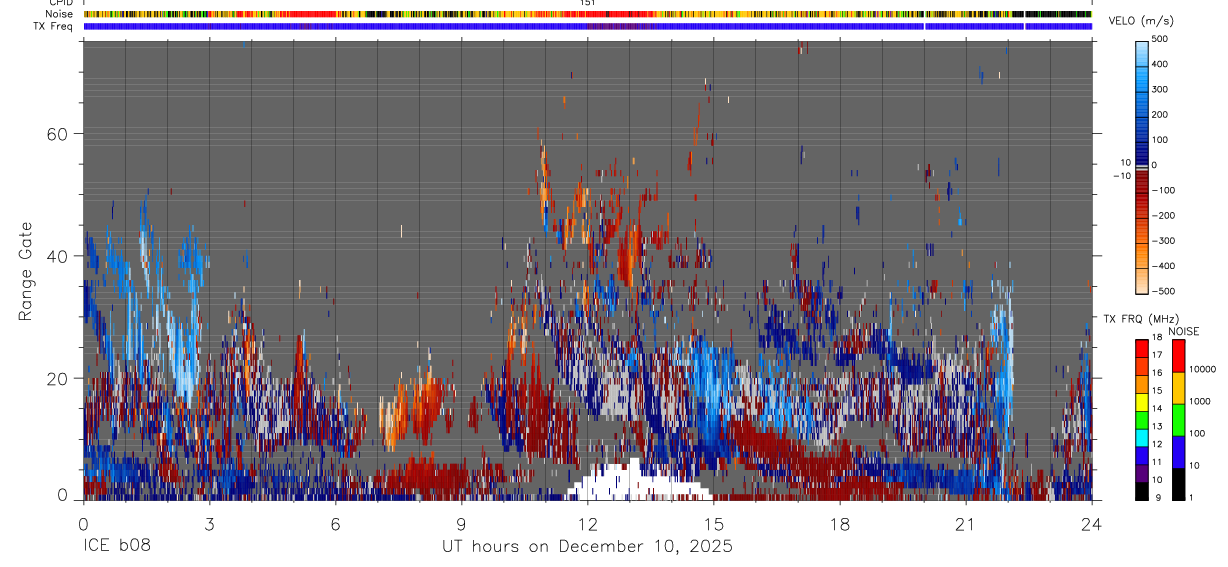Click the 12 tick on the UT hours axis
1228x567 pixels.
coord(588,524)
